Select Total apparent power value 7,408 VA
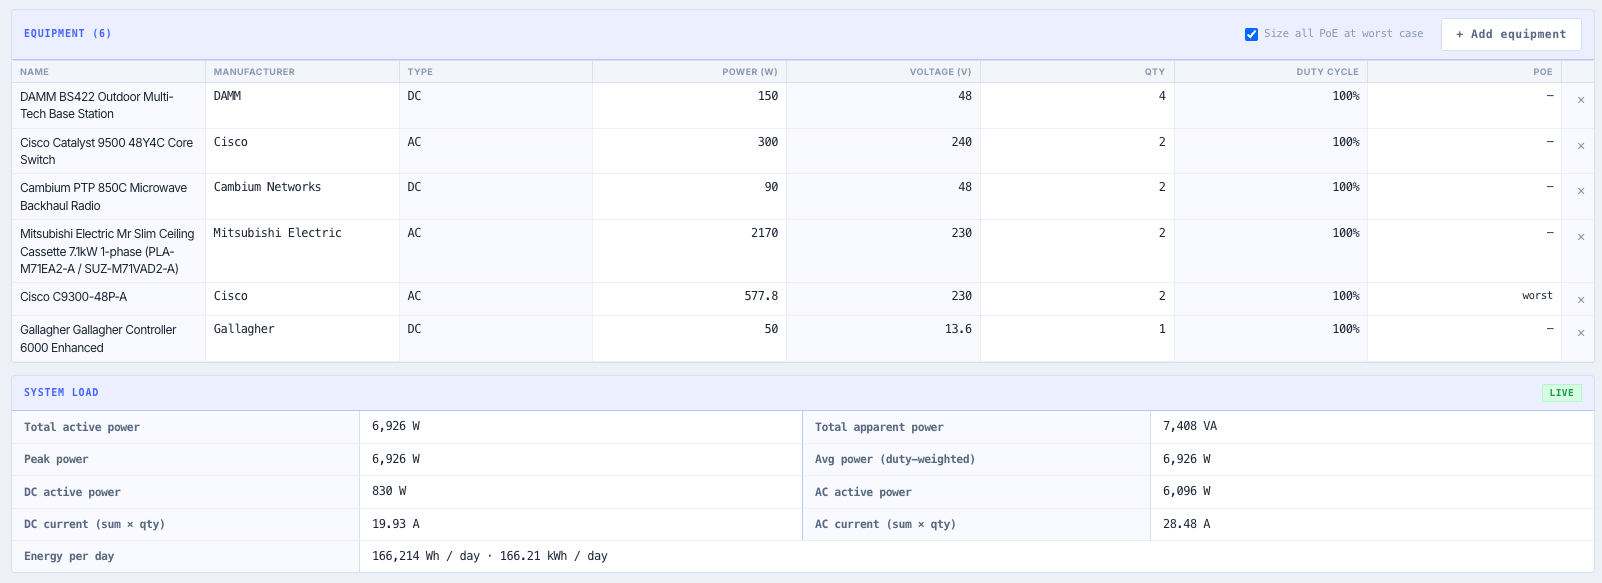This screenshot has height=583, width=1602. click(1190, 426)
